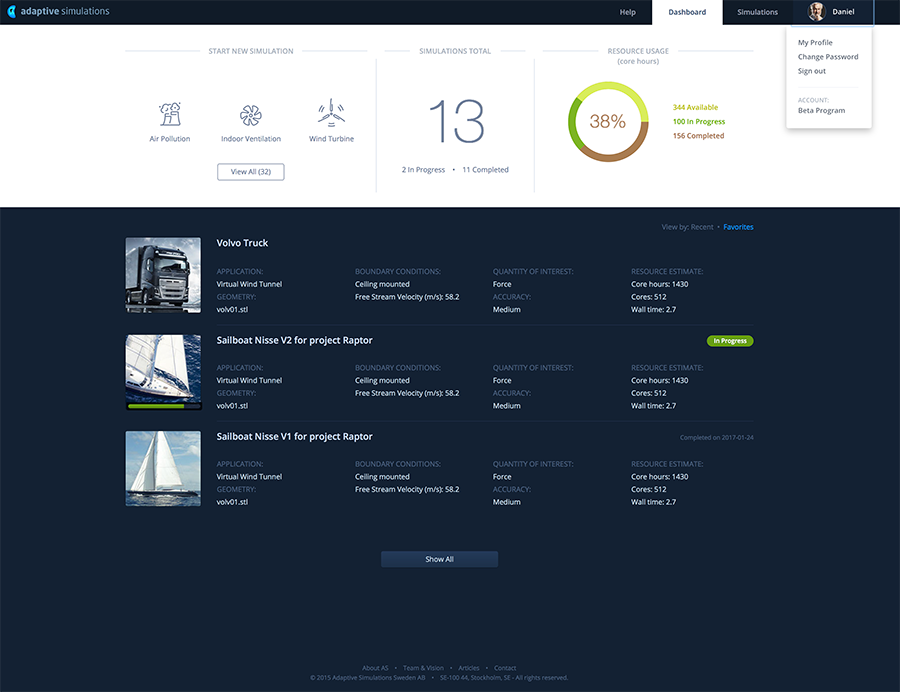Viewport: 900px width, 692px height.
Task: Click the 11 Completed count
Action: pos(486,170)
